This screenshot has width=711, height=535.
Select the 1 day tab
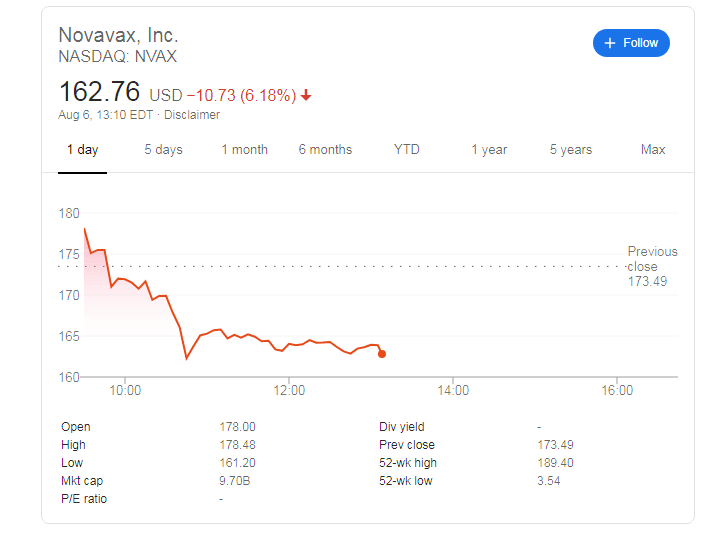pos(82,150)
